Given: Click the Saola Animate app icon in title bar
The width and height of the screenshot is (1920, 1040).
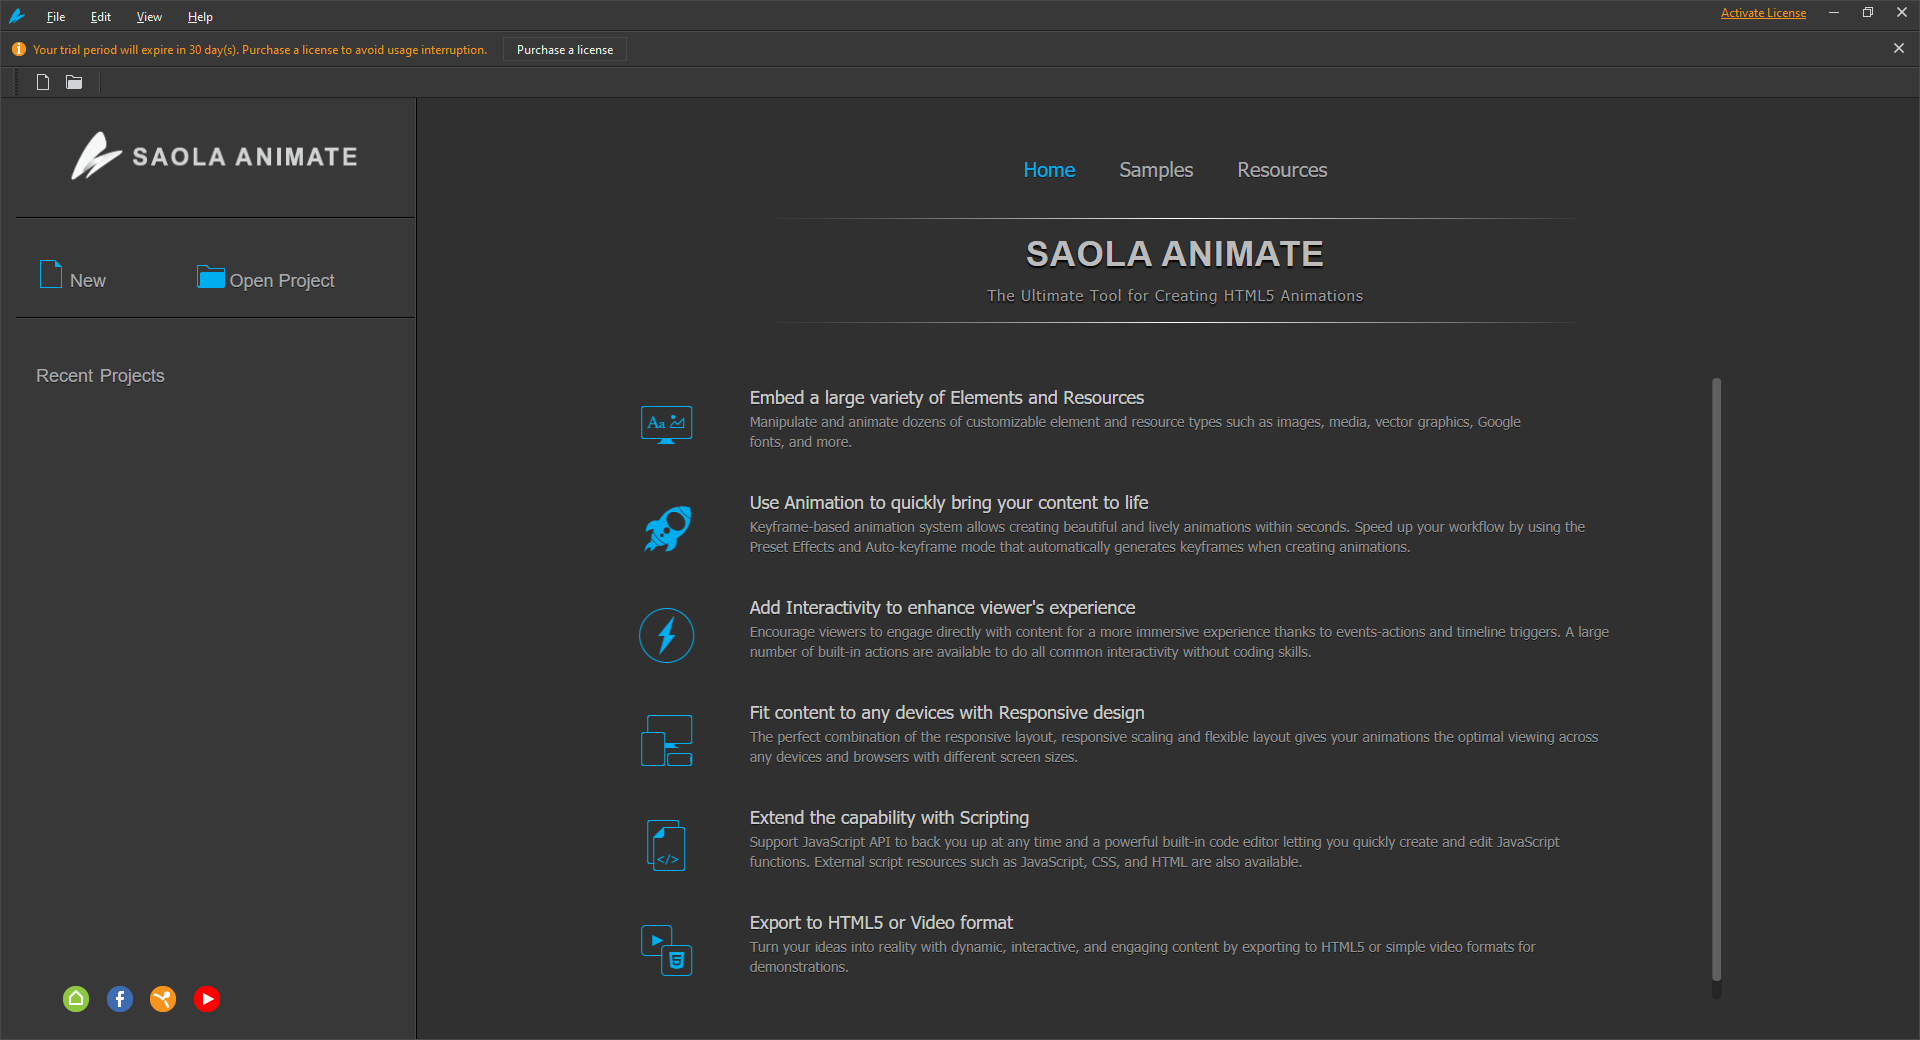Looking at the screenshot, I should pyautogui.click(x=17, y=16).
